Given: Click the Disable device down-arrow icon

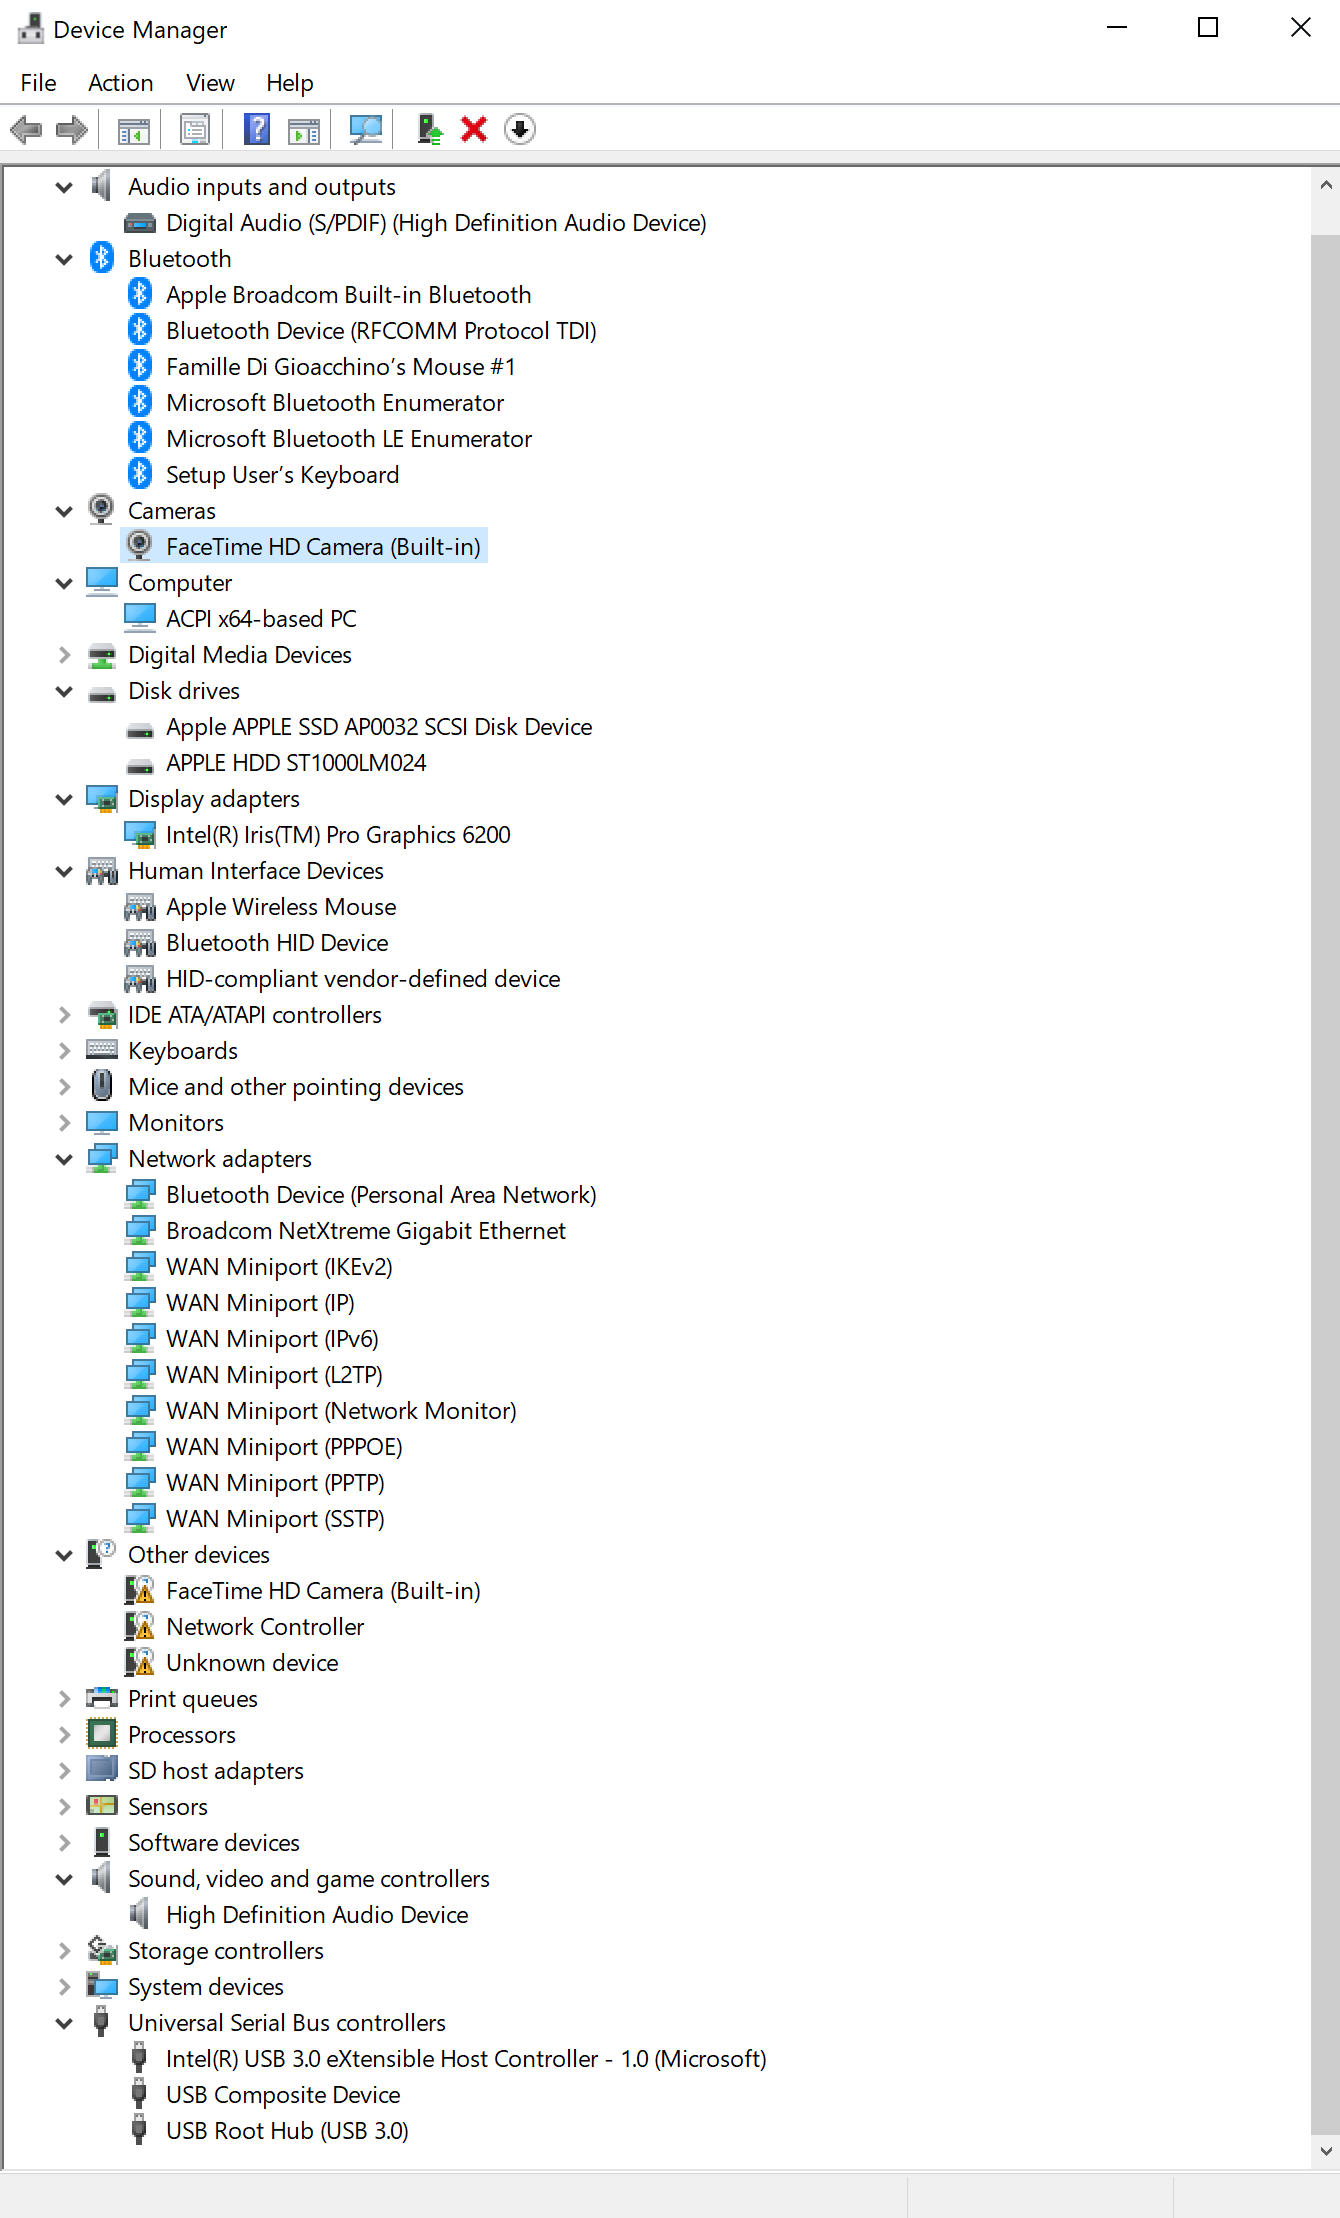Looking at the screenshot, I should click(520, 129).
